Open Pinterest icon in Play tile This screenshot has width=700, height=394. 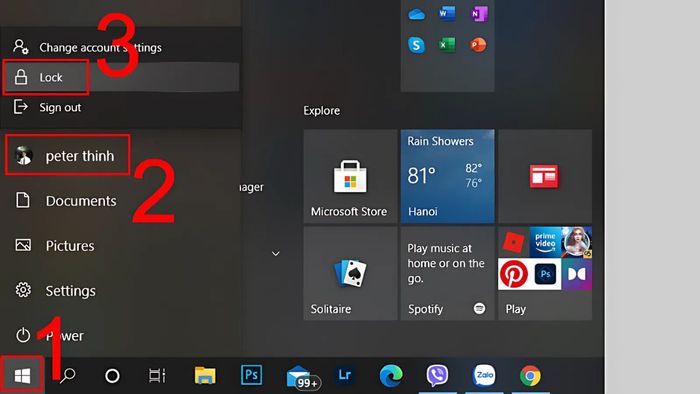pos(513,274)
